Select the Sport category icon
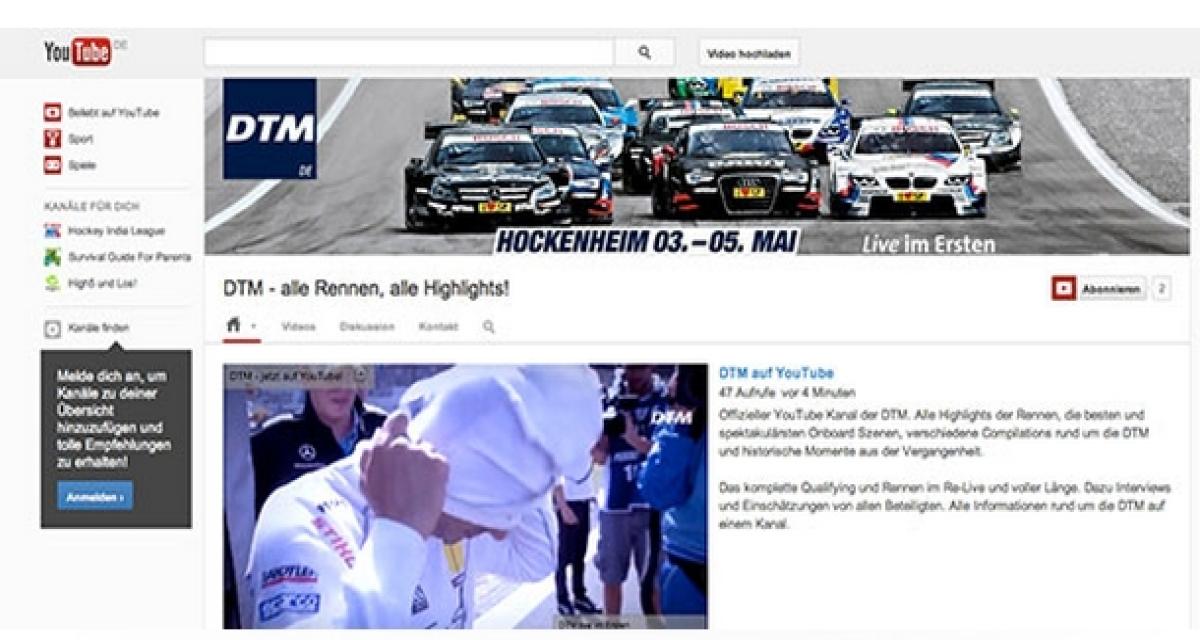The image size is (1200, 640). tap(53, 139)
